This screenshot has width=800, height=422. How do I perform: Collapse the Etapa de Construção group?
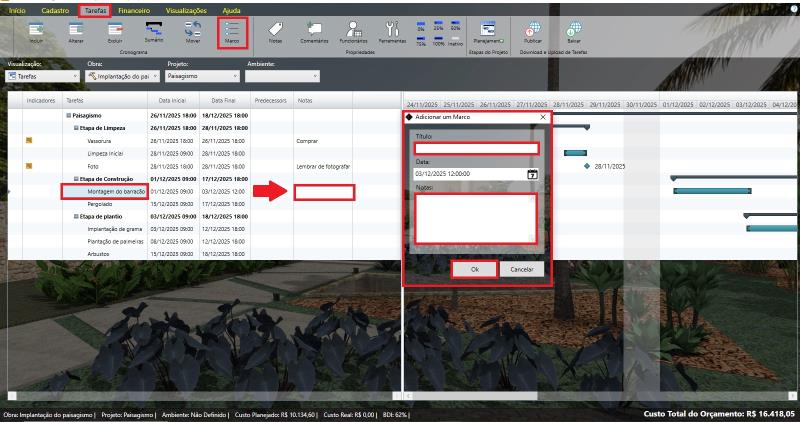click(76, 178)
